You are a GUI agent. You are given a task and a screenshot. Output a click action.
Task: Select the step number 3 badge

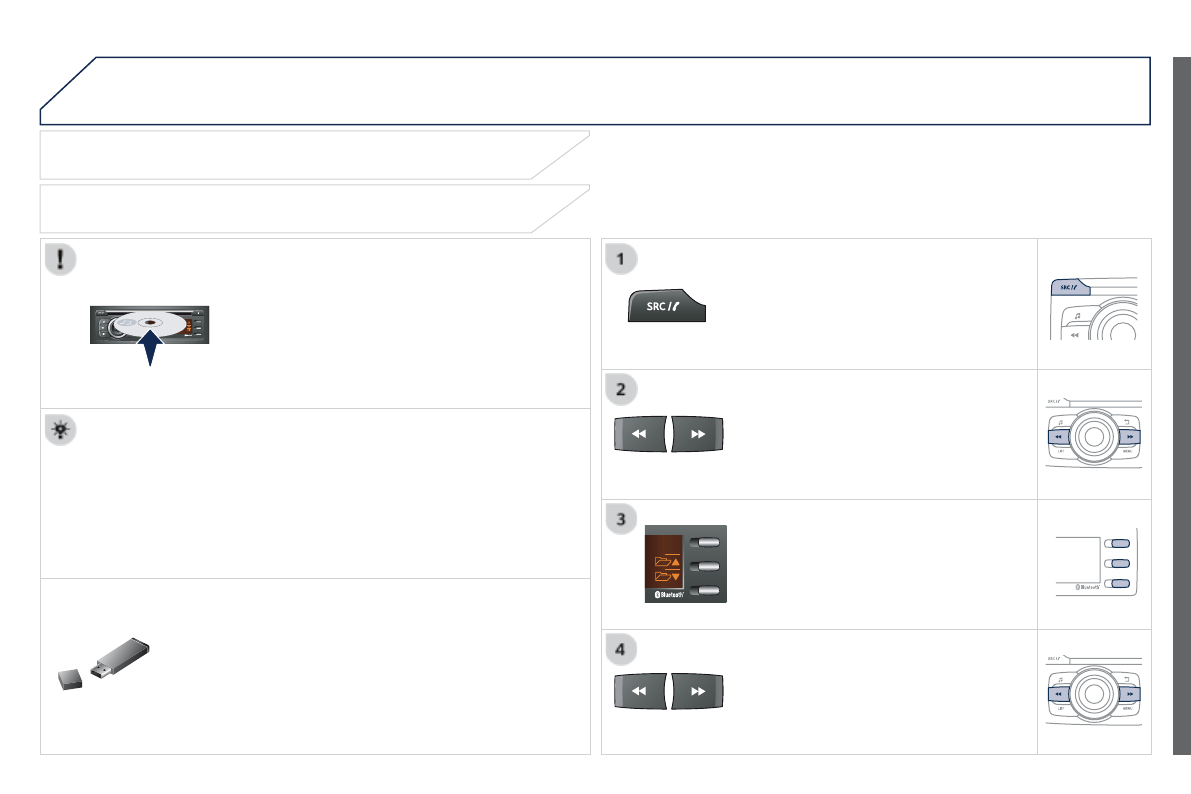click(x=623, y=519)
